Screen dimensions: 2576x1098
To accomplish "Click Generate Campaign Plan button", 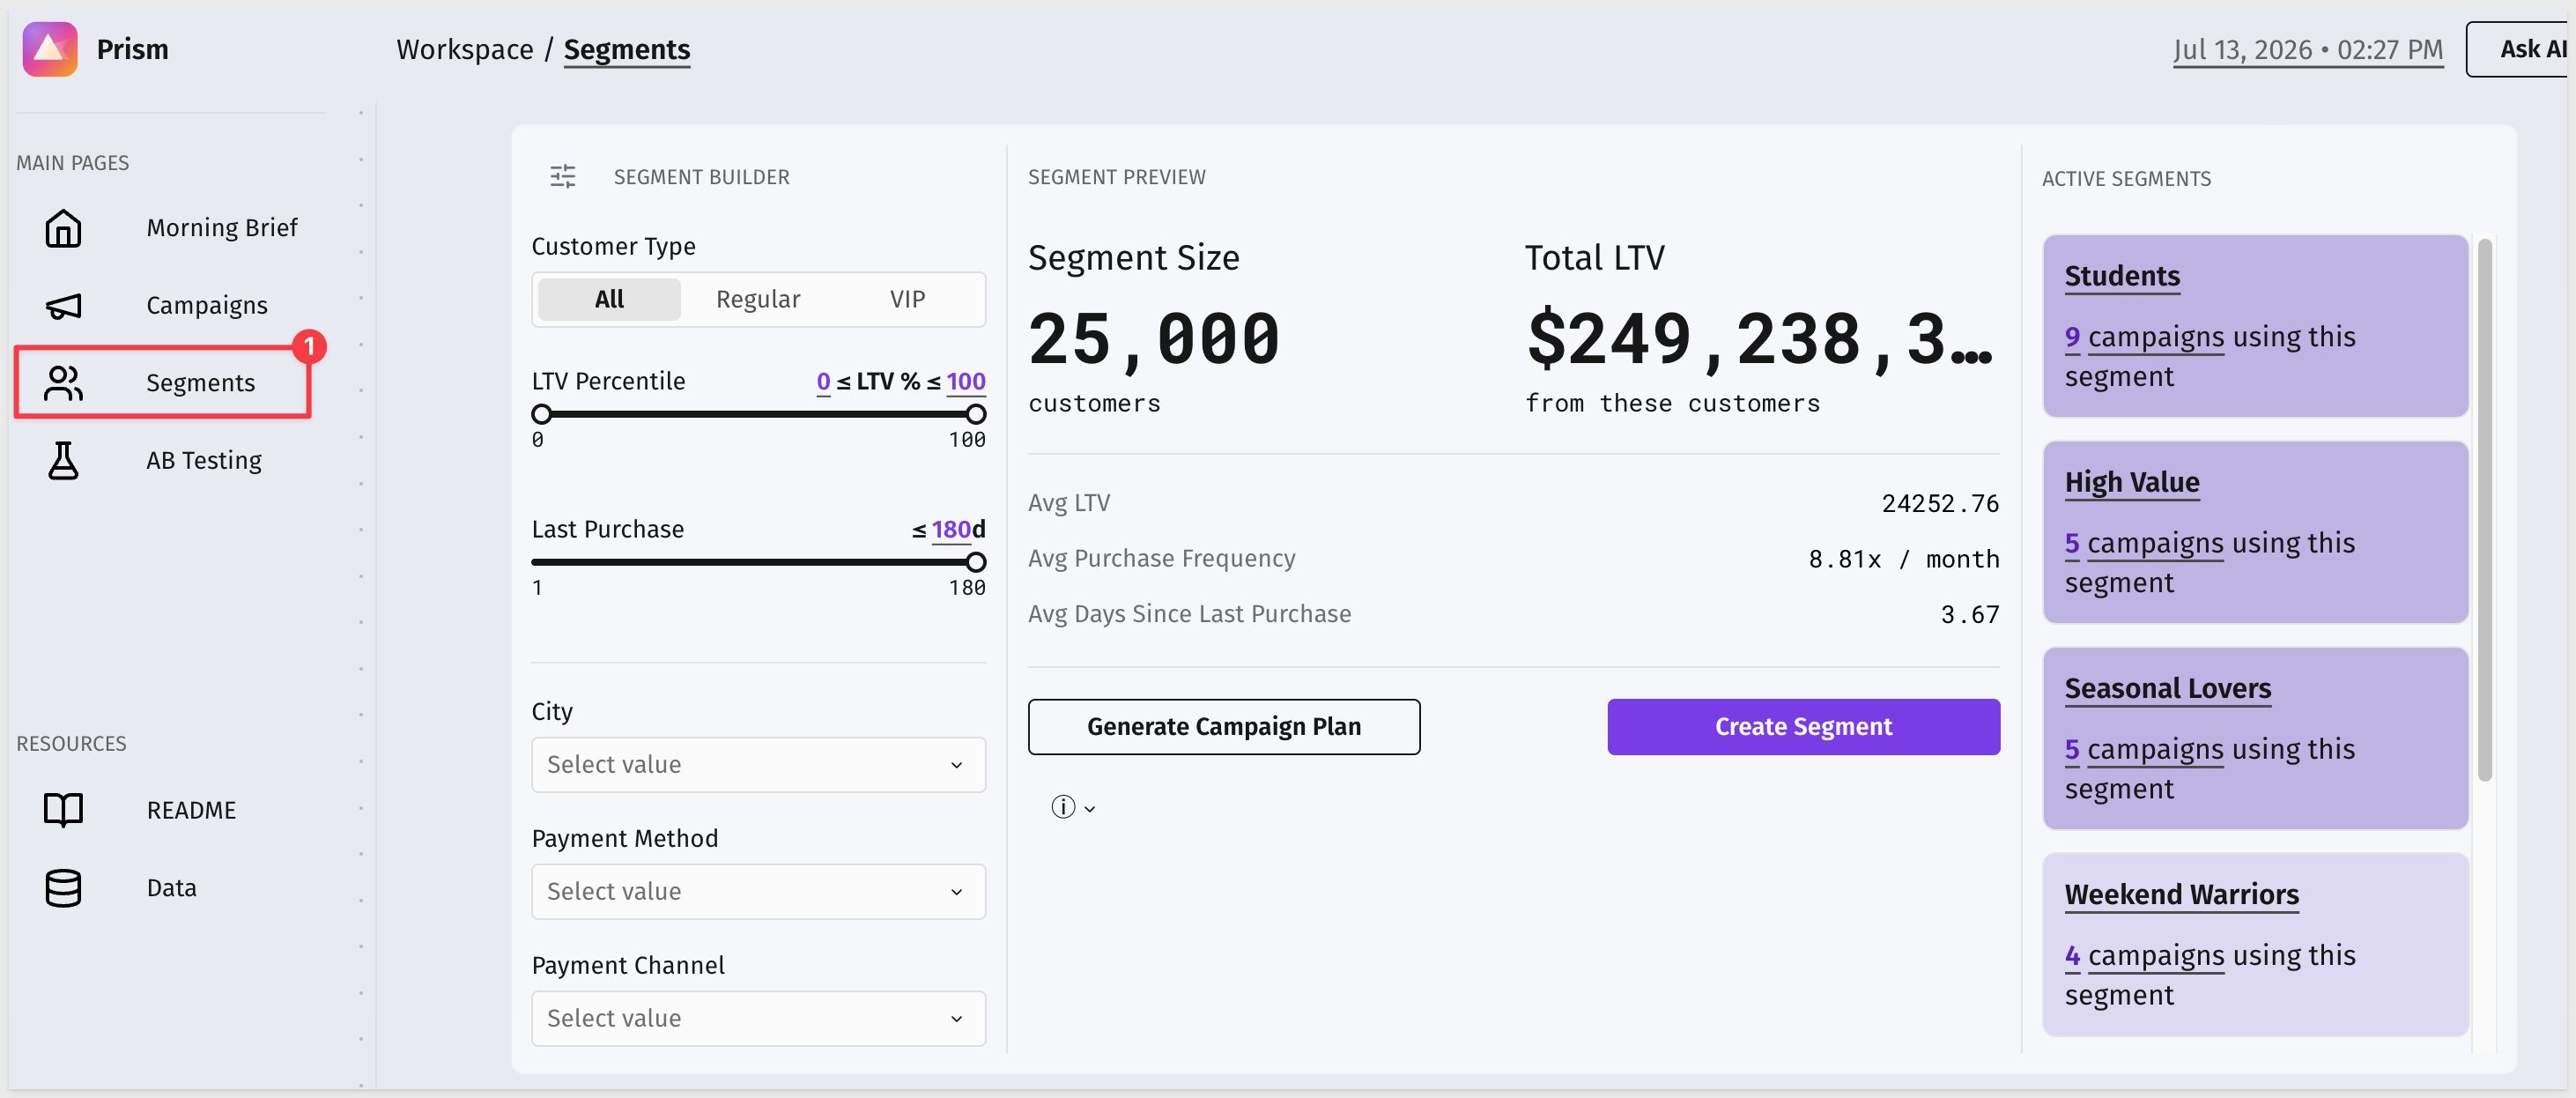I will tap(1223, 727).
